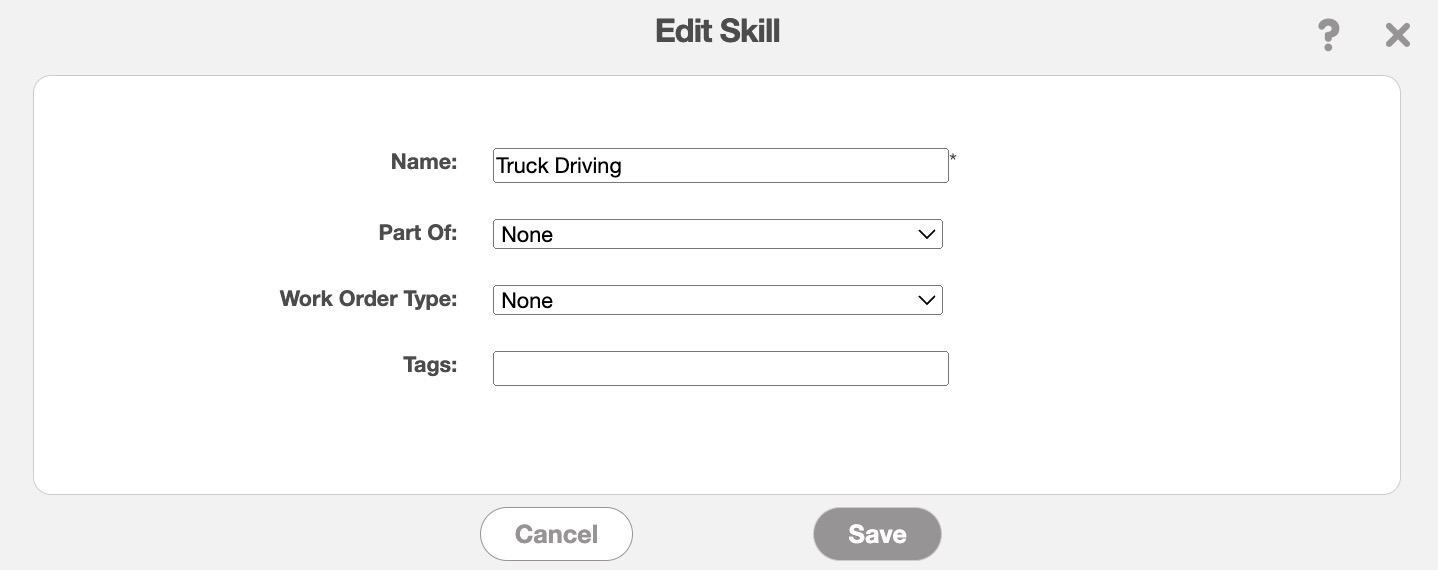Open the help question mark icon
The image size is (1438, 570).
[x=1327, y=36]
